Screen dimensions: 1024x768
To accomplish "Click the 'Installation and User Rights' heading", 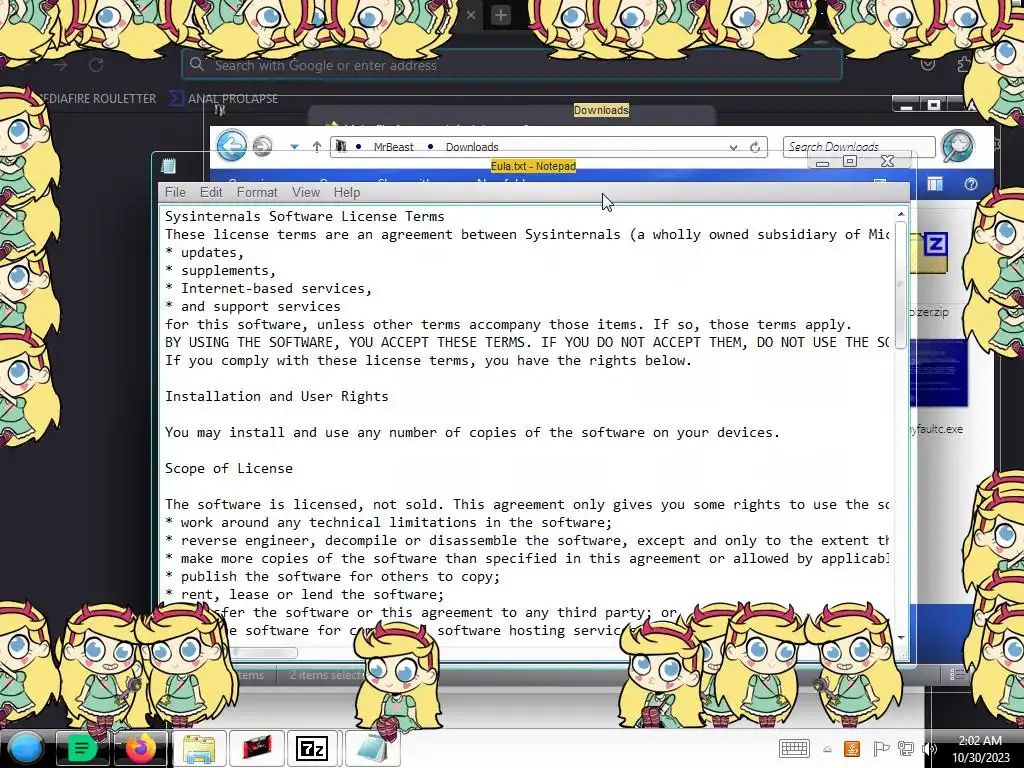I will click(276, 396).
